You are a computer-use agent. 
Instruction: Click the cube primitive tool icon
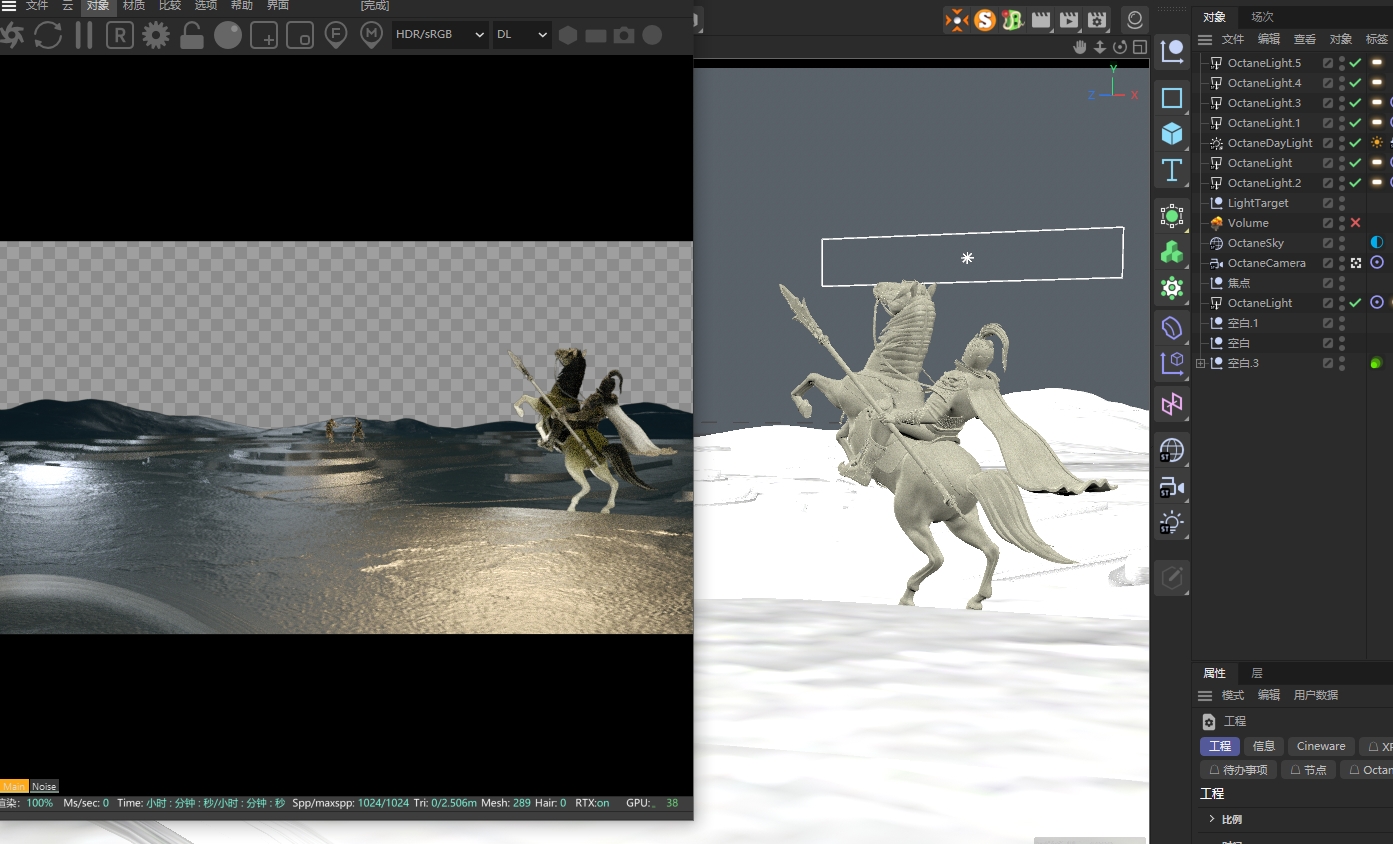[x=1172, y=133]
